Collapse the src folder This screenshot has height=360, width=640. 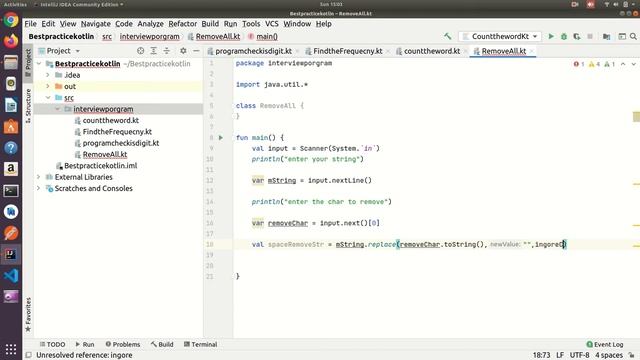pos(48,98)
